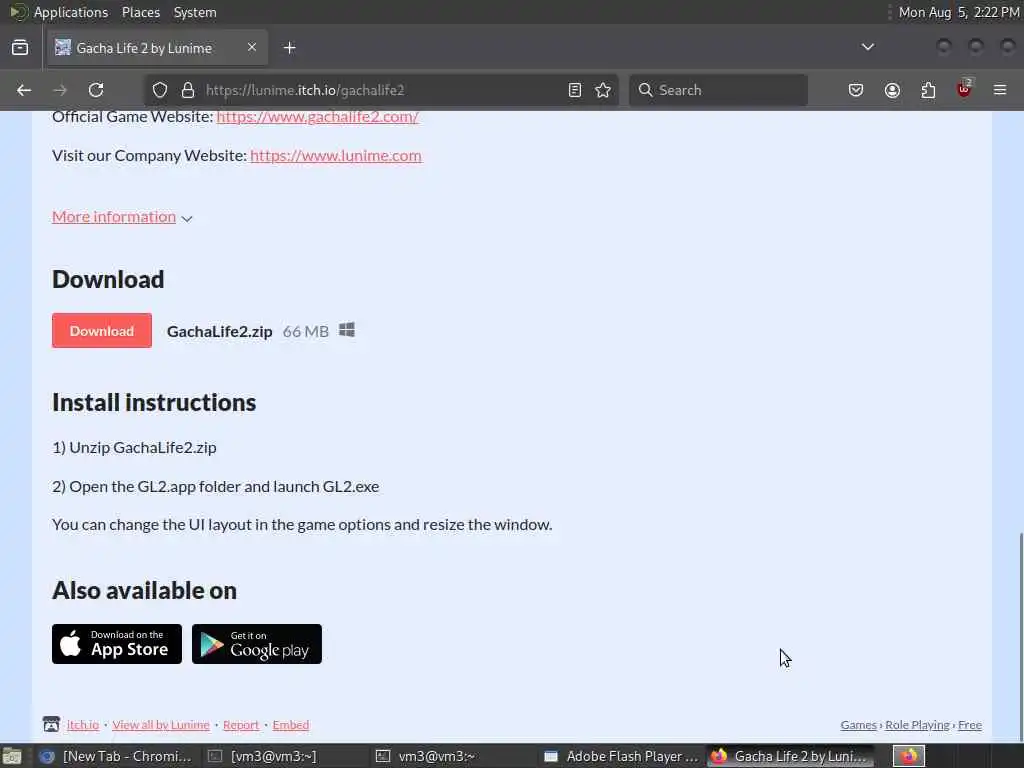Open the Role Playing breadcrumb link

[x=917, y=725]
